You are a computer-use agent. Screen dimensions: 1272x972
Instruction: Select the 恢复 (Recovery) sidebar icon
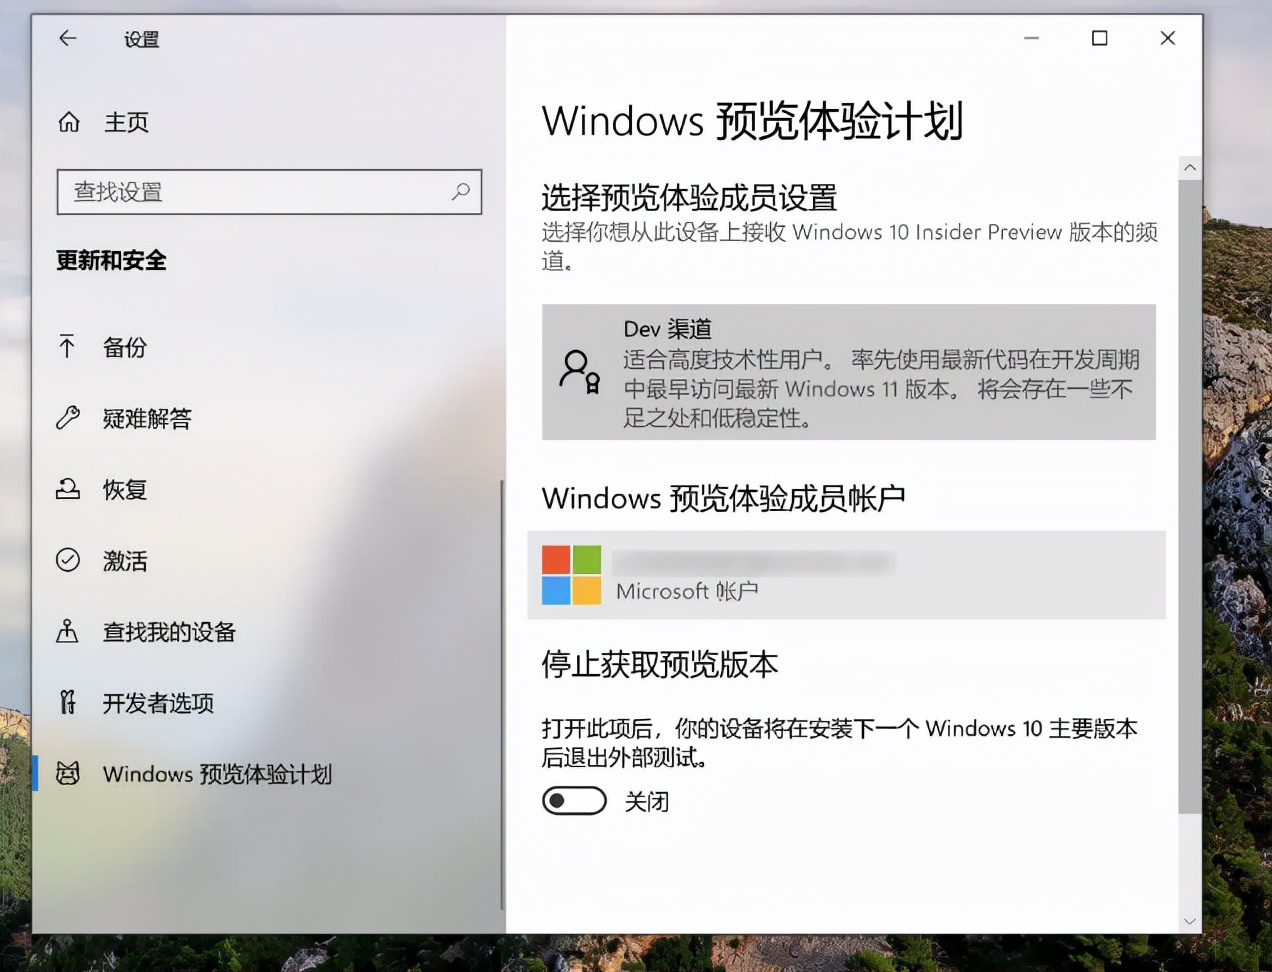pos(67,489)
